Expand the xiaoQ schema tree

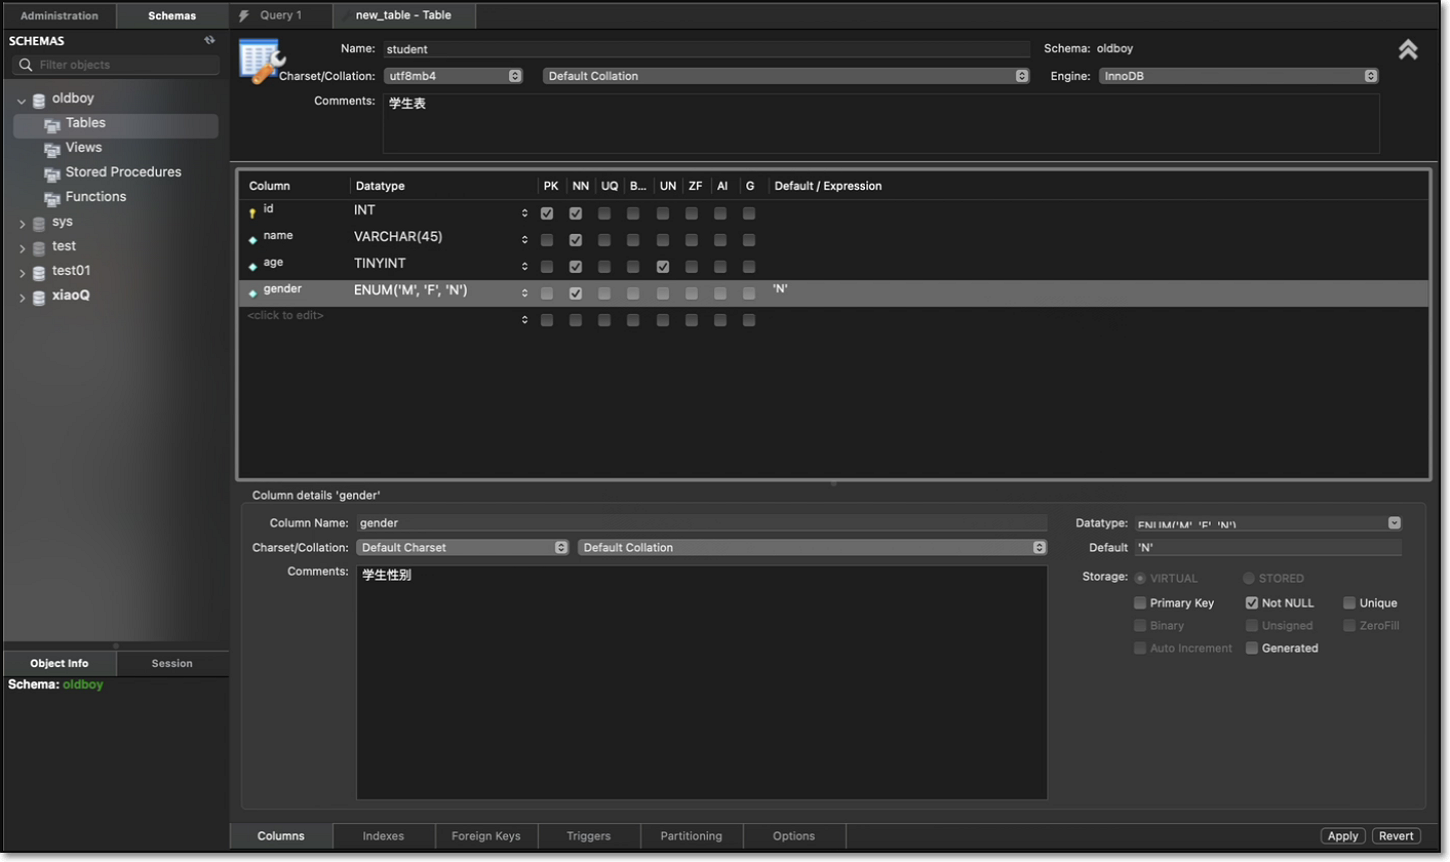[22, 297]
